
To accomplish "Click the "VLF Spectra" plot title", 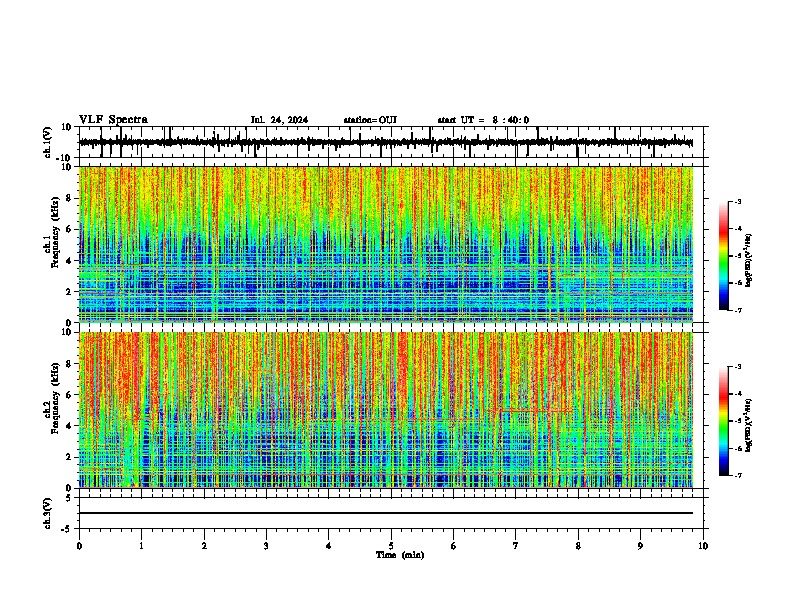I will click(x=113, y=120).
